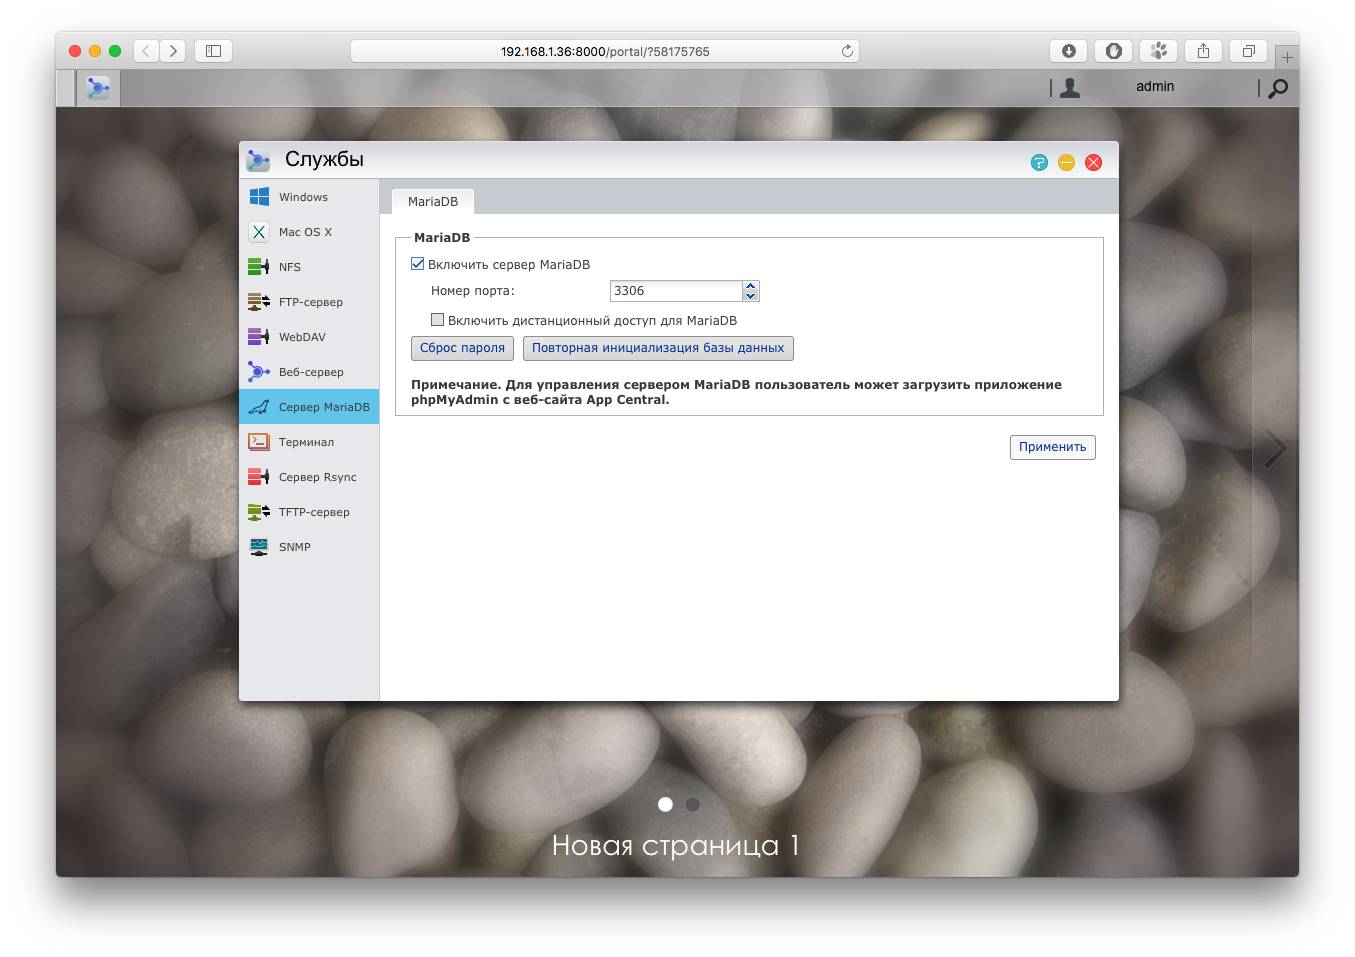Select Сервер Rsync in the sidebar
1355x957 pixels.
tap(309, 477)
